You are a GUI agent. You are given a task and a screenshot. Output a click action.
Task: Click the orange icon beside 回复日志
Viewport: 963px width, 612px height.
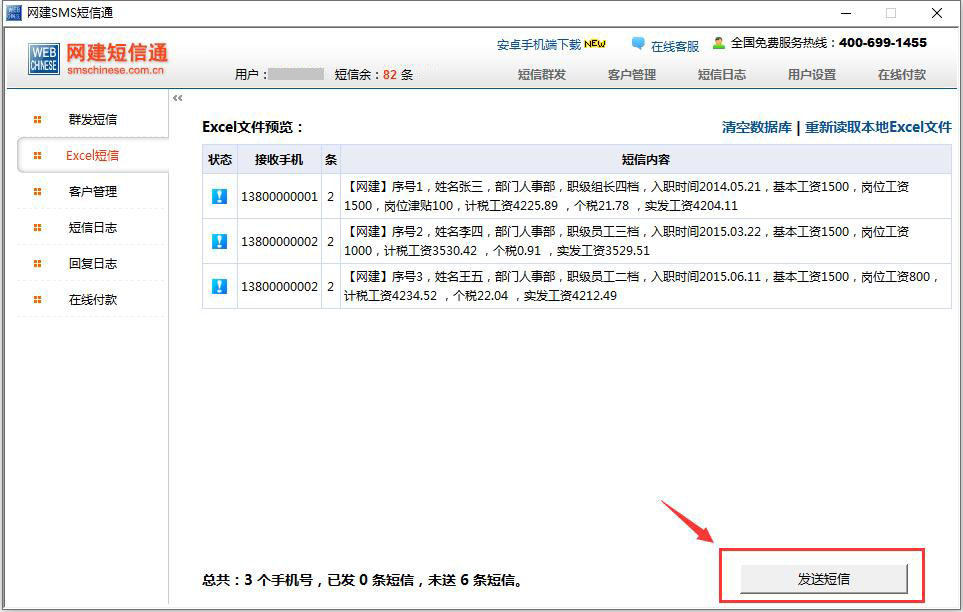pyautogui.click(x=38, y=264)
